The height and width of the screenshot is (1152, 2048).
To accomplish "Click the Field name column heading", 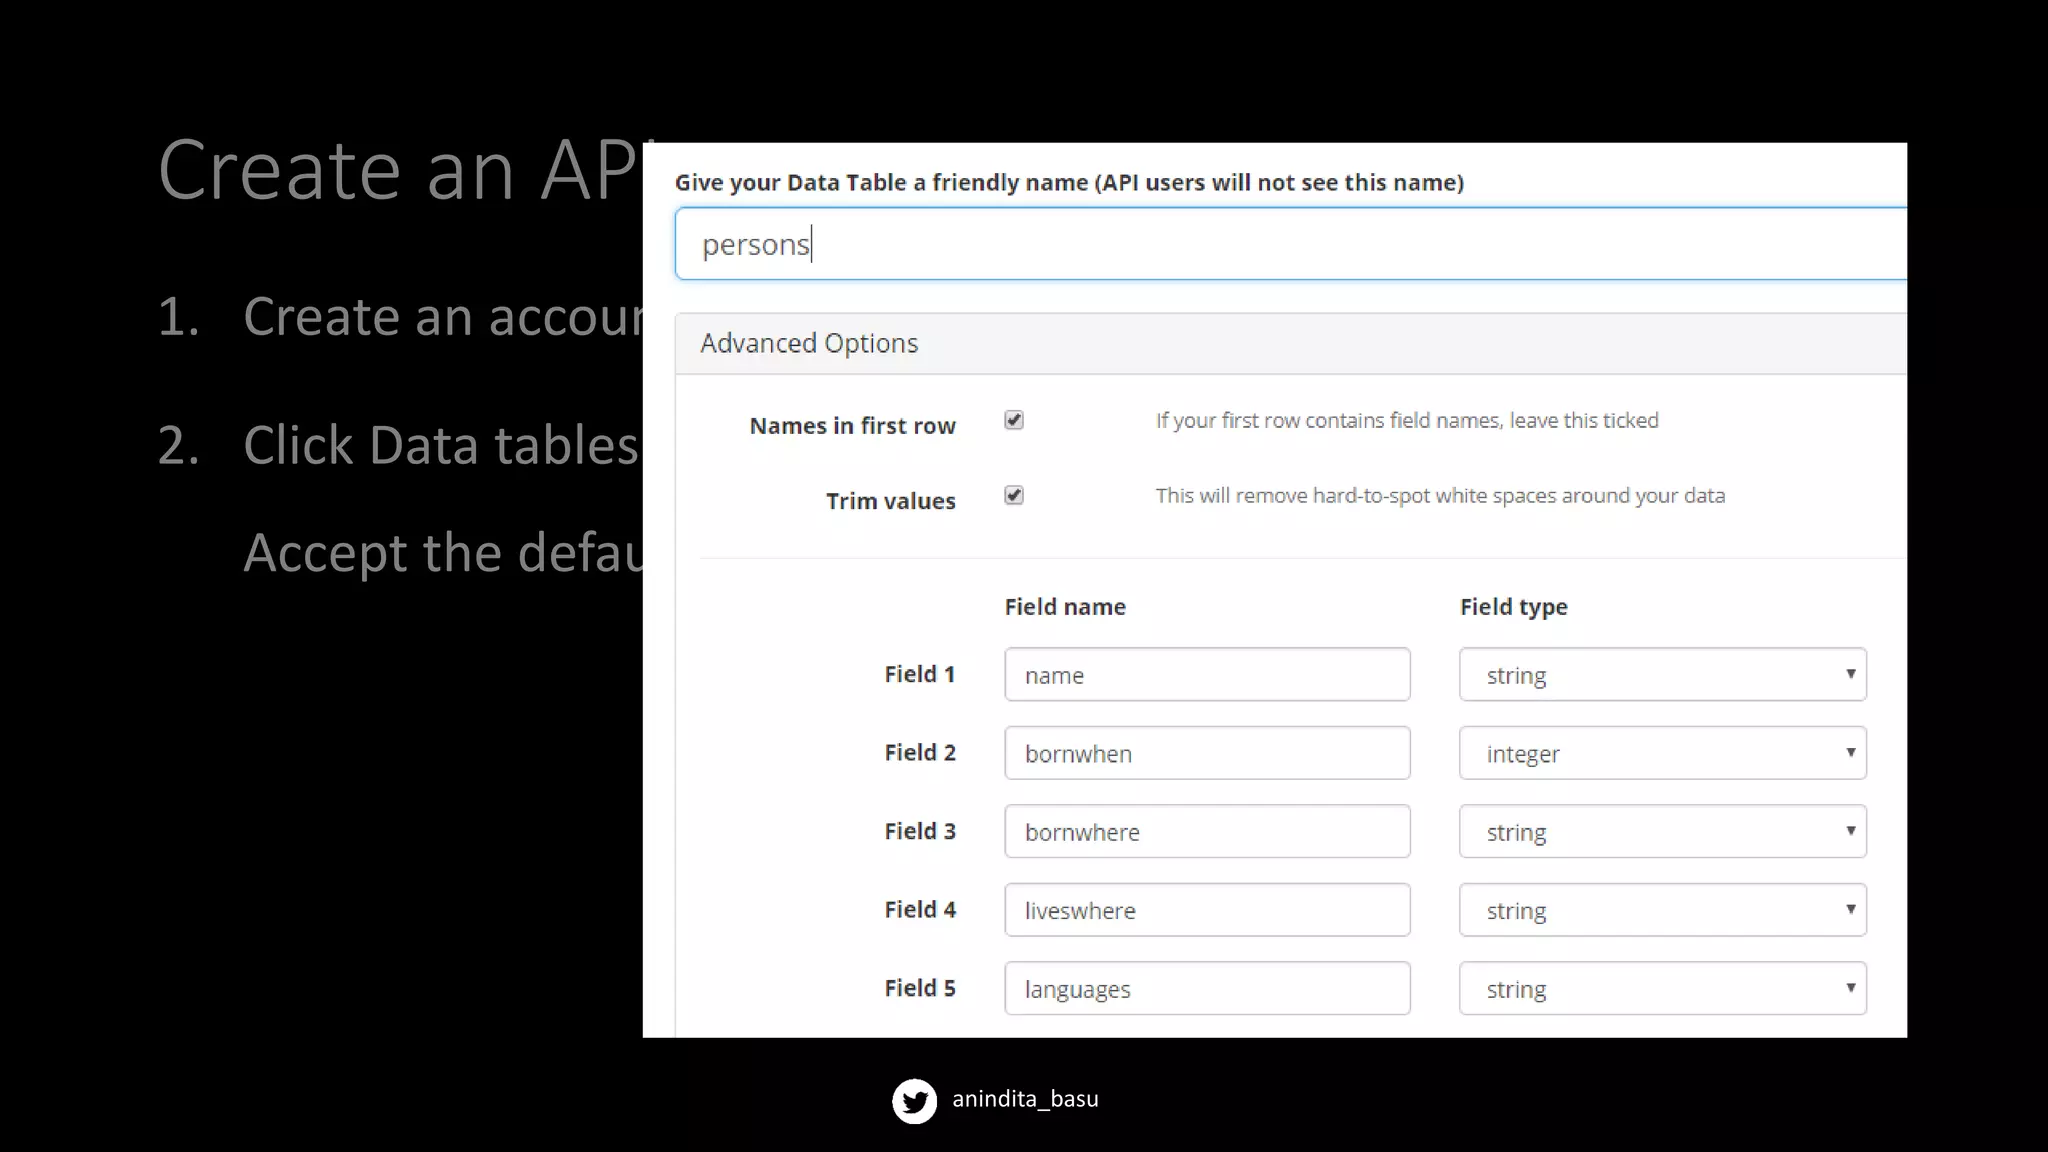I will [1065, 607].
